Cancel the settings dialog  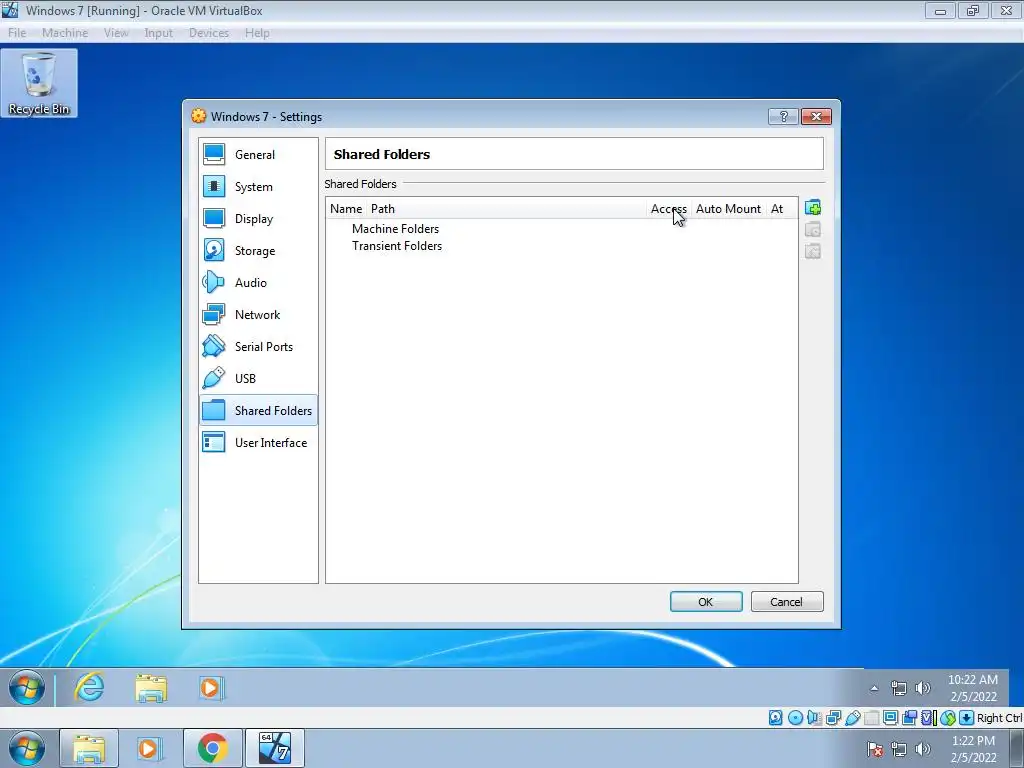(787, 601)
